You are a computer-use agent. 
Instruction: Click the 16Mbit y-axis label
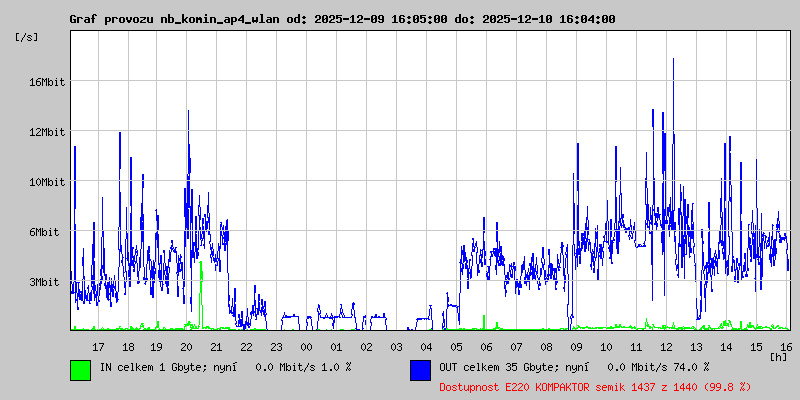(46, 82)
